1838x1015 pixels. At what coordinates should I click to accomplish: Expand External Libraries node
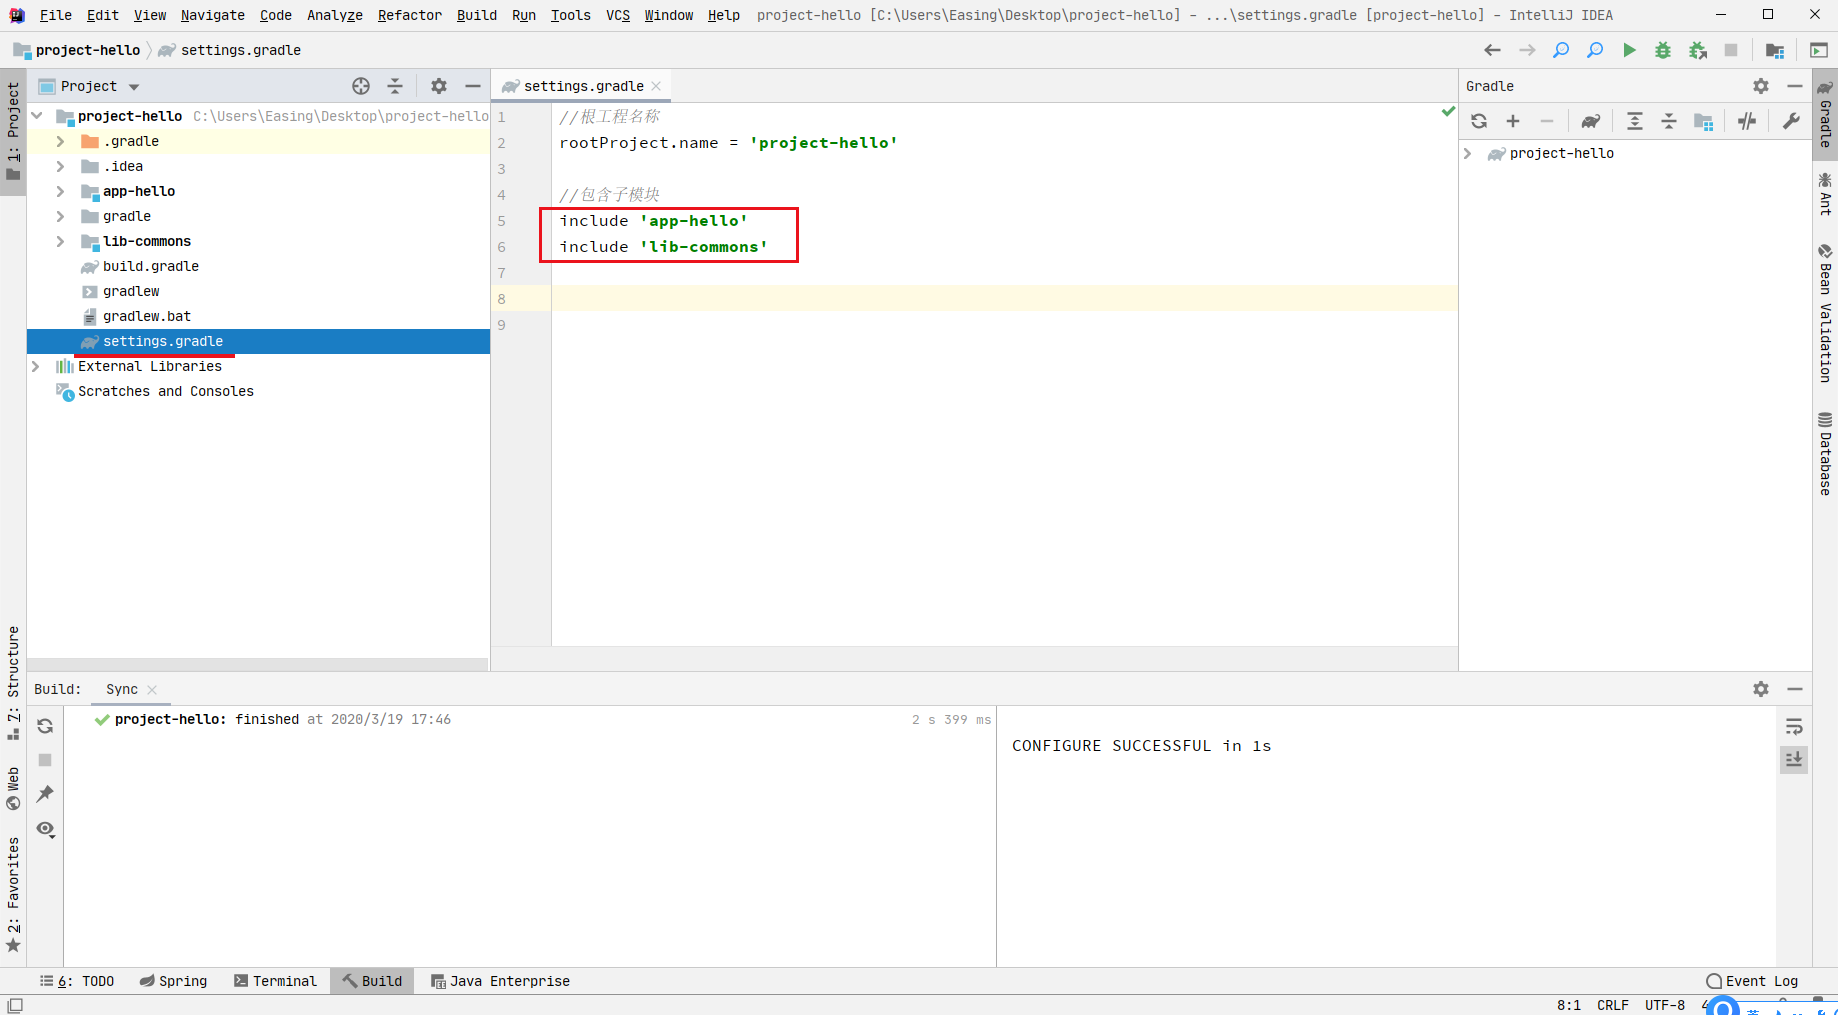[x=36, y=366]
